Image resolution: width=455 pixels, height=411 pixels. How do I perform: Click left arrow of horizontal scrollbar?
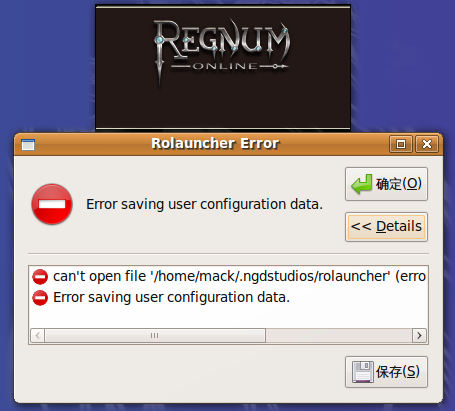(x=38, y=335)
